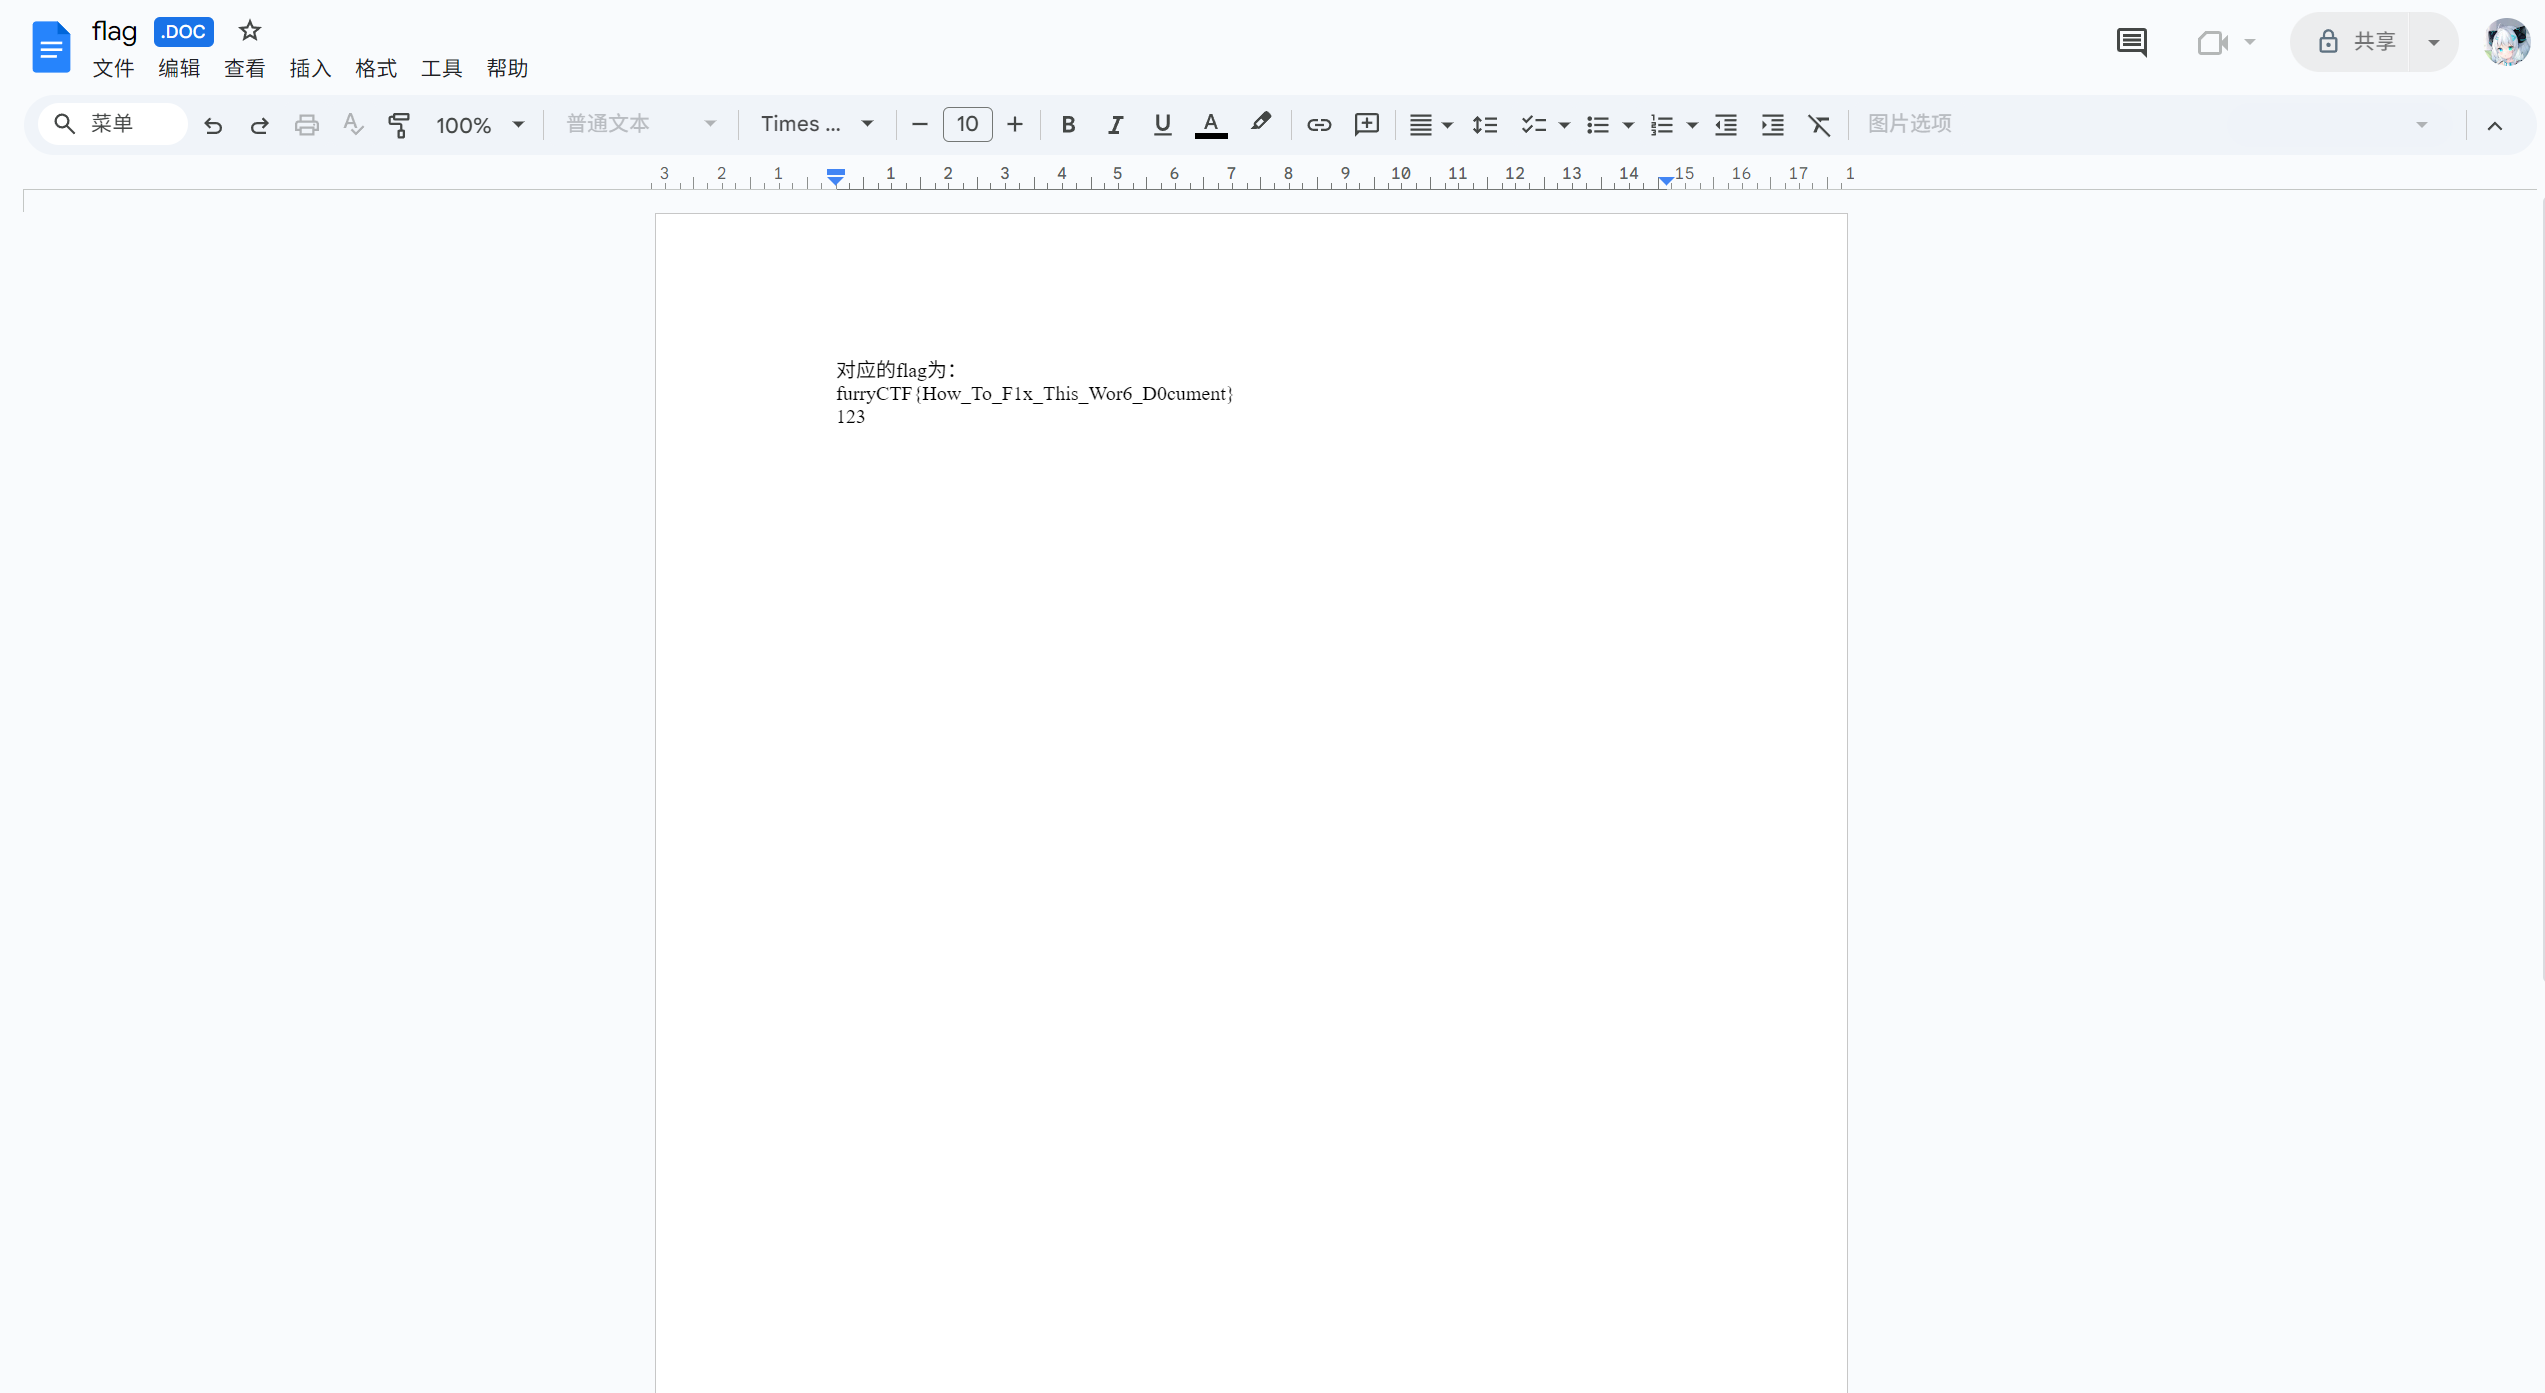The width and height of the screenshot is (2545, 1393).
Task: Add a new comment
Action: click(x=1367, y=124)
